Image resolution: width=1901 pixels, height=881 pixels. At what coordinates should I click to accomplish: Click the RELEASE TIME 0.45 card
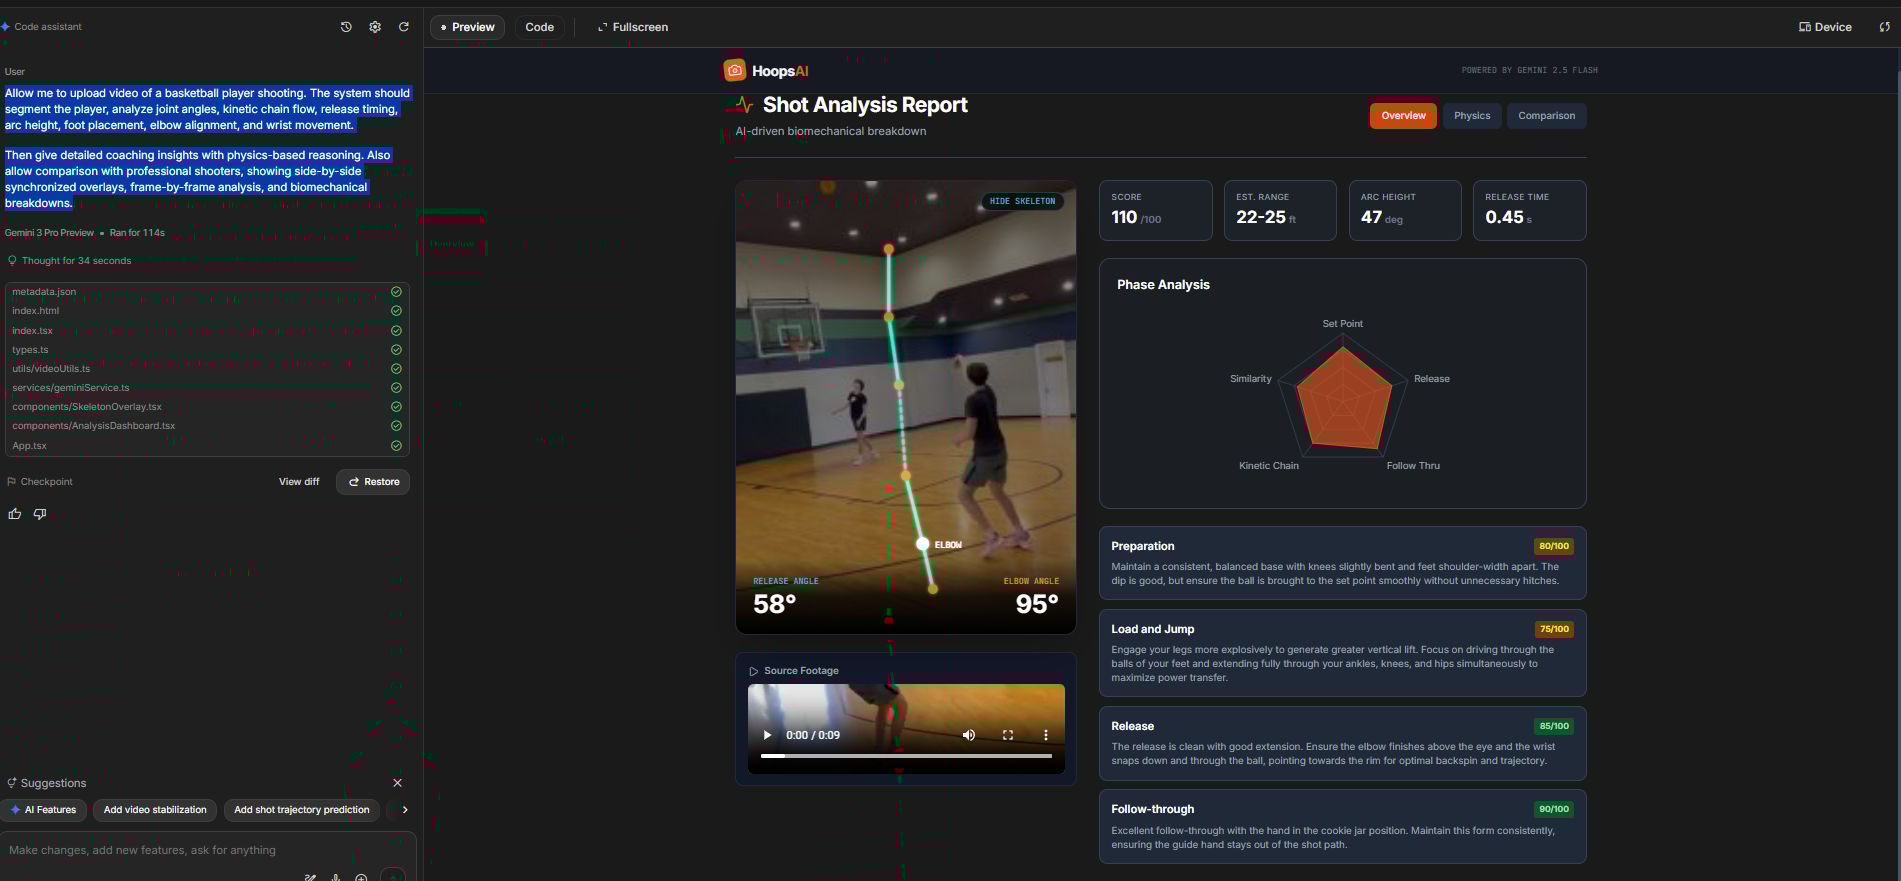pyautogui.click(x=1530, y=210)
